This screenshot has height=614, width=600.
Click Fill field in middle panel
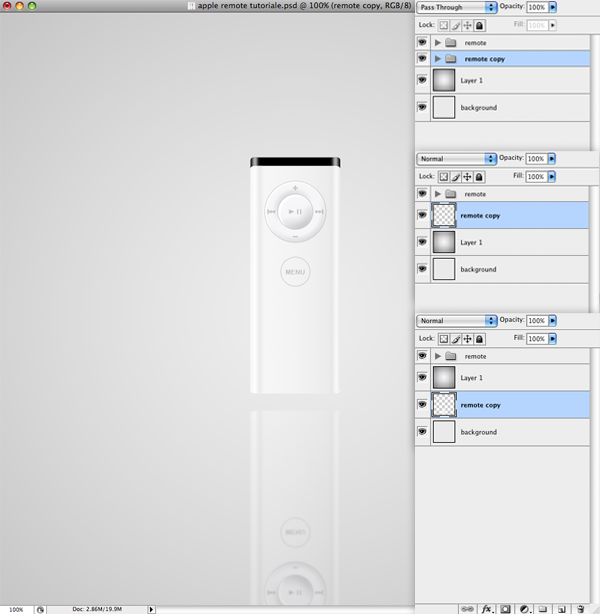pos(537,177)
